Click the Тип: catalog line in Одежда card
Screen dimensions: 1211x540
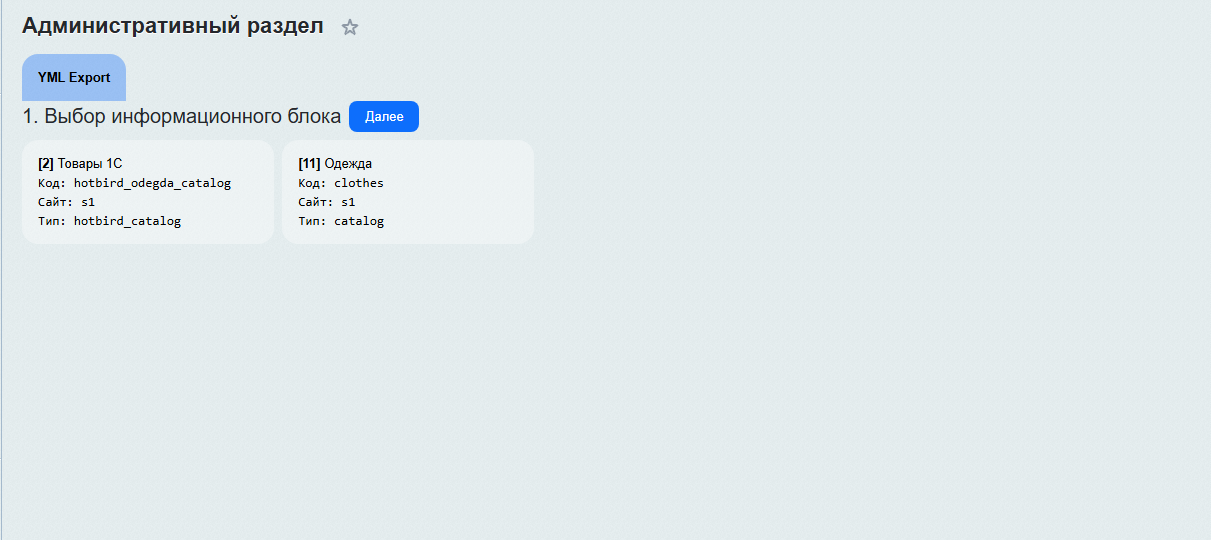tap(341, 221)
